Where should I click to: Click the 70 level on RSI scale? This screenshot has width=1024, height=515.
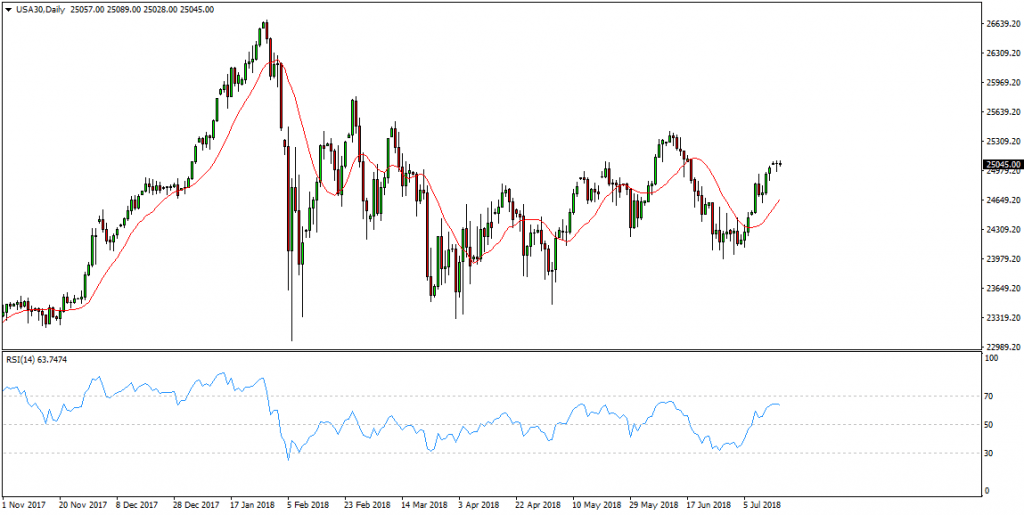[991, 397]
